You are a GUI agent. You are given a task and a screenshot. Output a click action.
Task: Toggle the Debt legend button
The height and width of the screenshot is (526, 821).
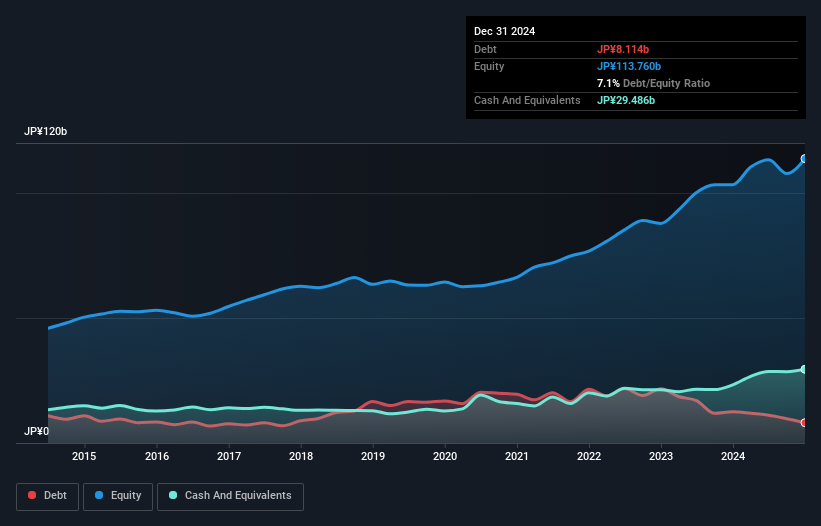coord(48,496)
